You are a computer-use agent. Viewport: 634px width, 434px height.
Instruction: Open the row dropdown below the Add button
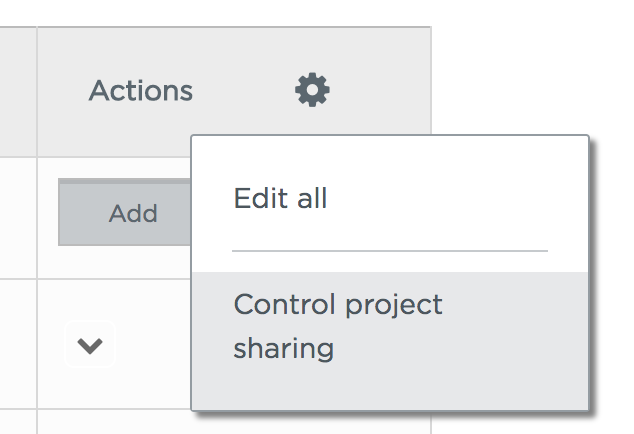tap(90, 345)
